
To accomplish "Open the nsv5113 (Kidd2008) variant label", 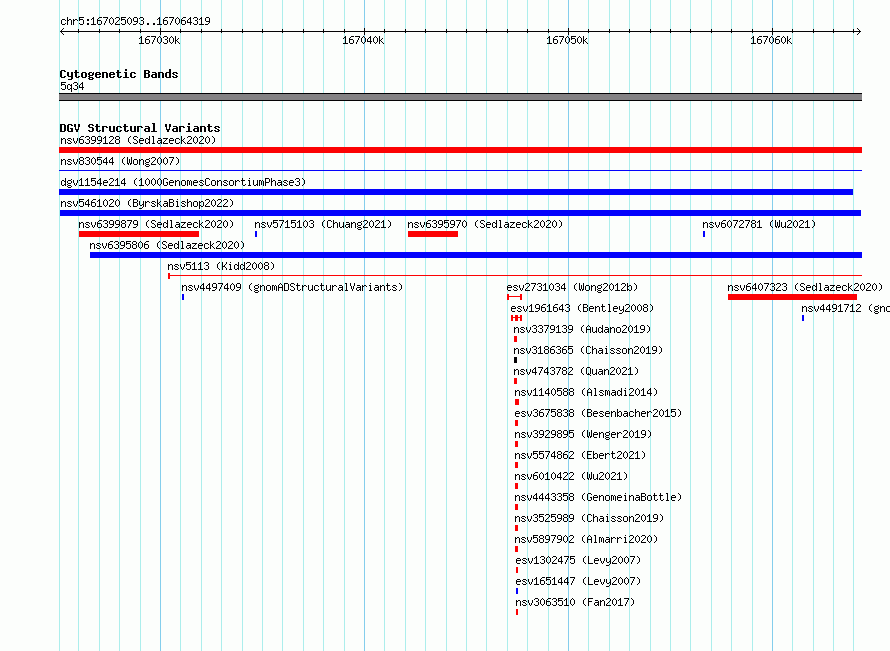I will tap(221, 266).
